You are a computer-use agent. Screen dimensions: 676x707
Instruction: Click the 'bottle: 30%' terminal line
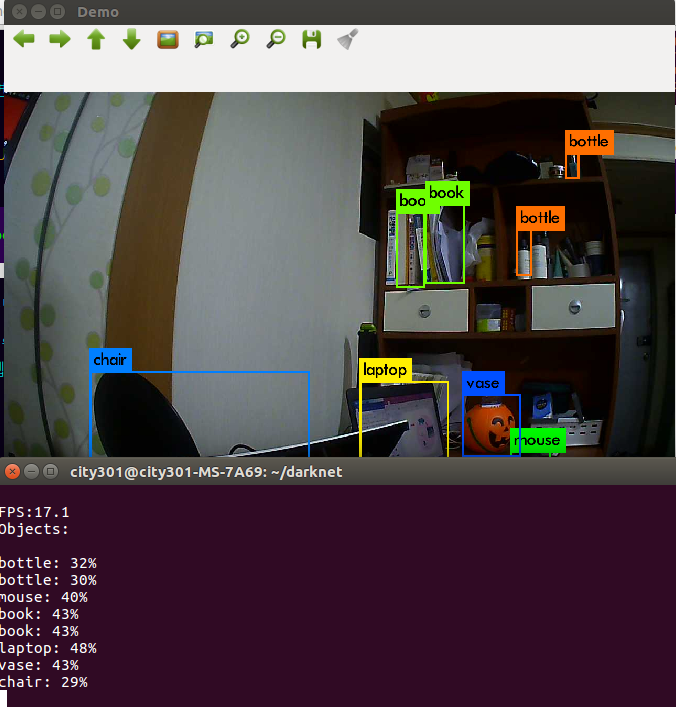coord(48,580)
